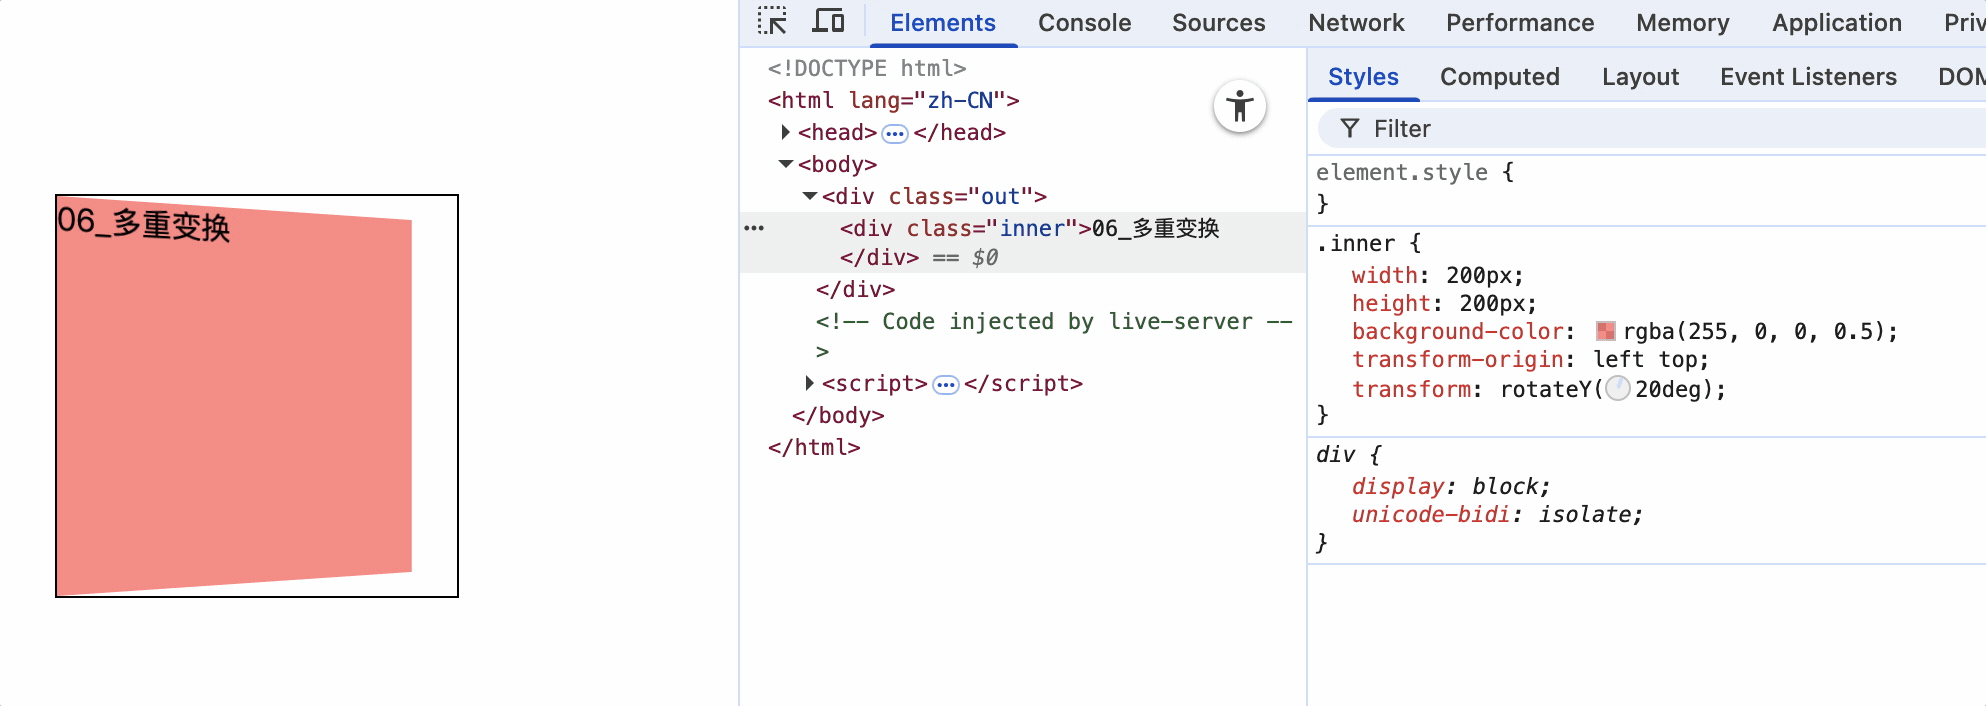Image resolution: width=1986 pixels, height=706 pixels.
Task: Expand the head element ellipsis badge
Action: pos(895,134)
